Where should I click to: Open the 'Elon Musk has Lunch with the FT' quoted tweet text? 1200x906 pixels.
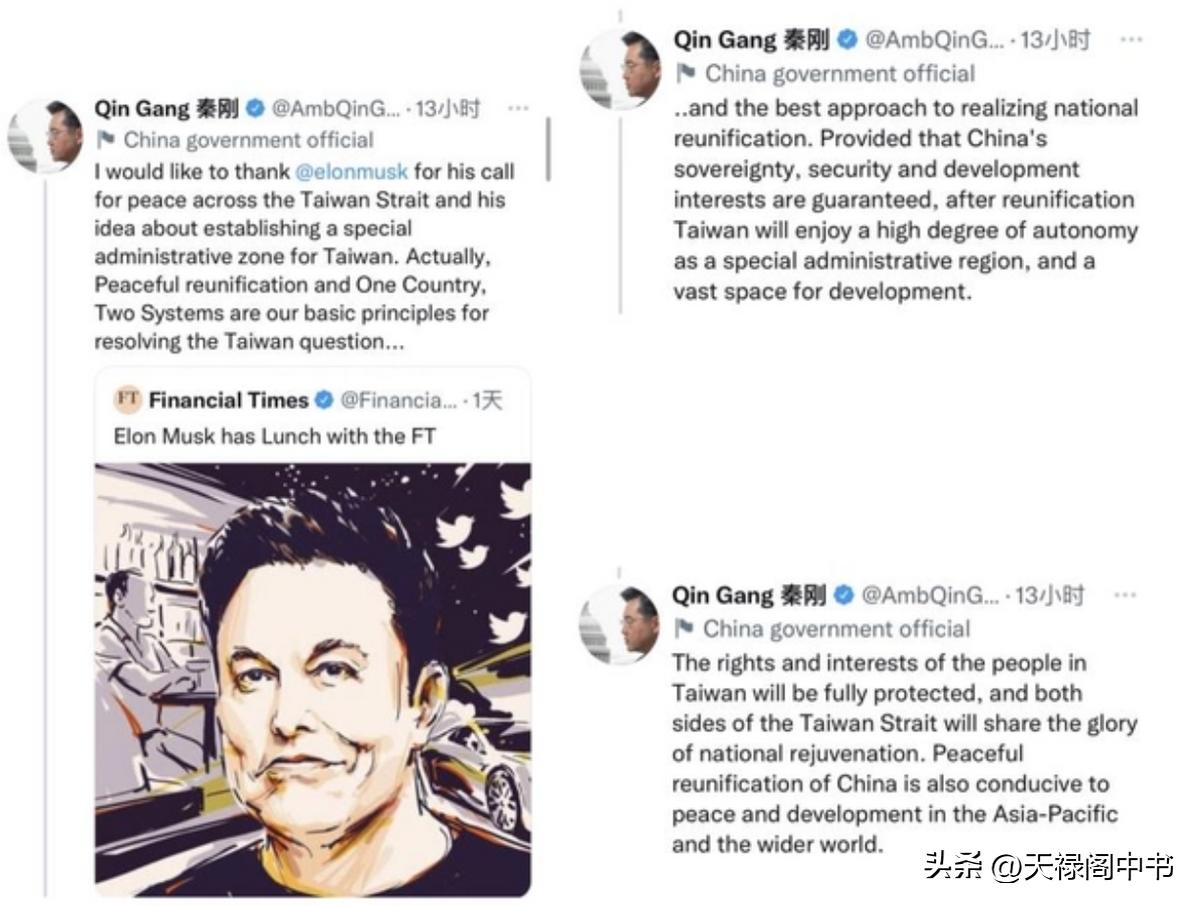[275, 436]
